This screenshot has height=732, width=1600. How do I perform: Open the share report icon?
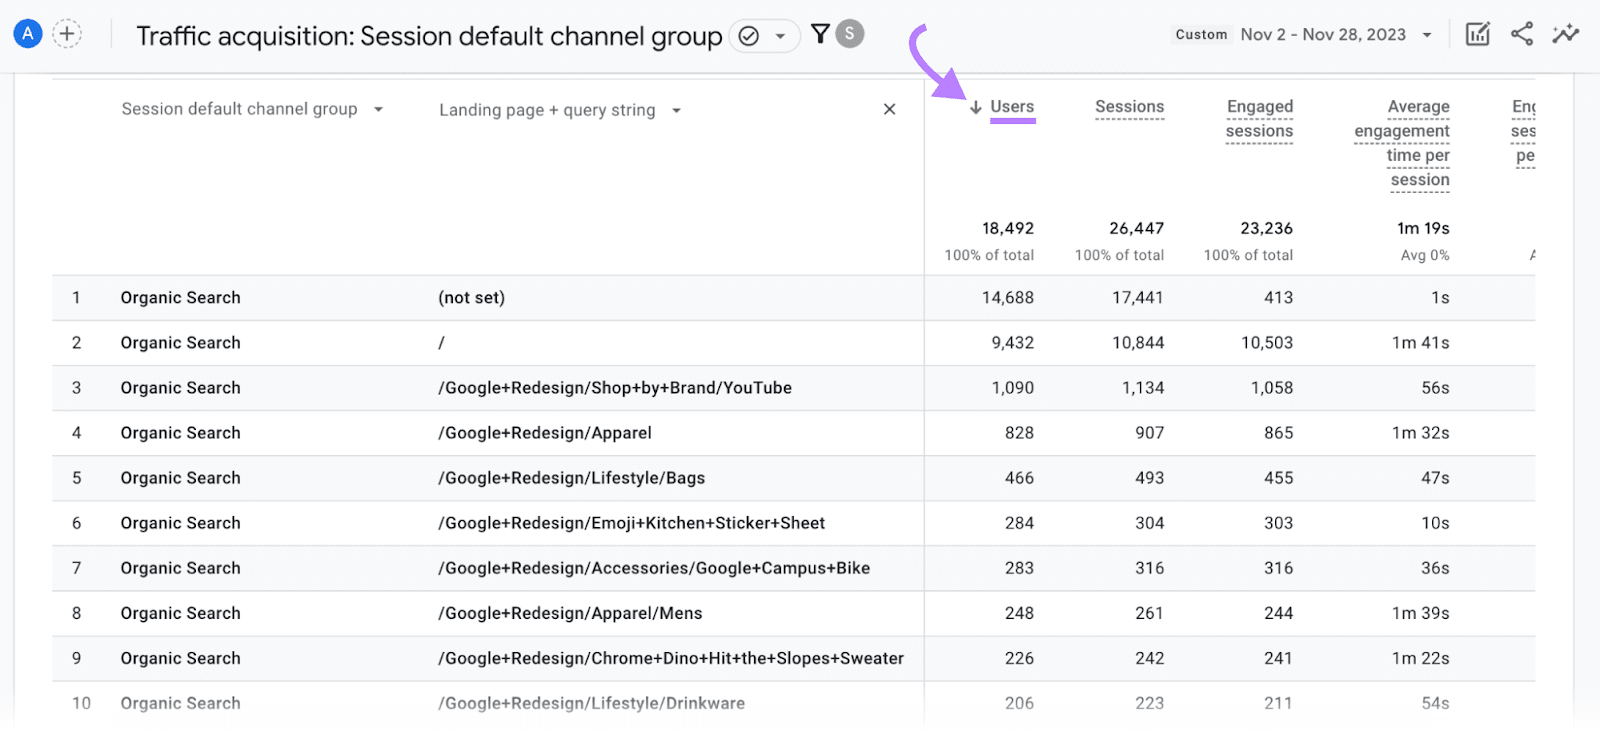pos(1521,34)
